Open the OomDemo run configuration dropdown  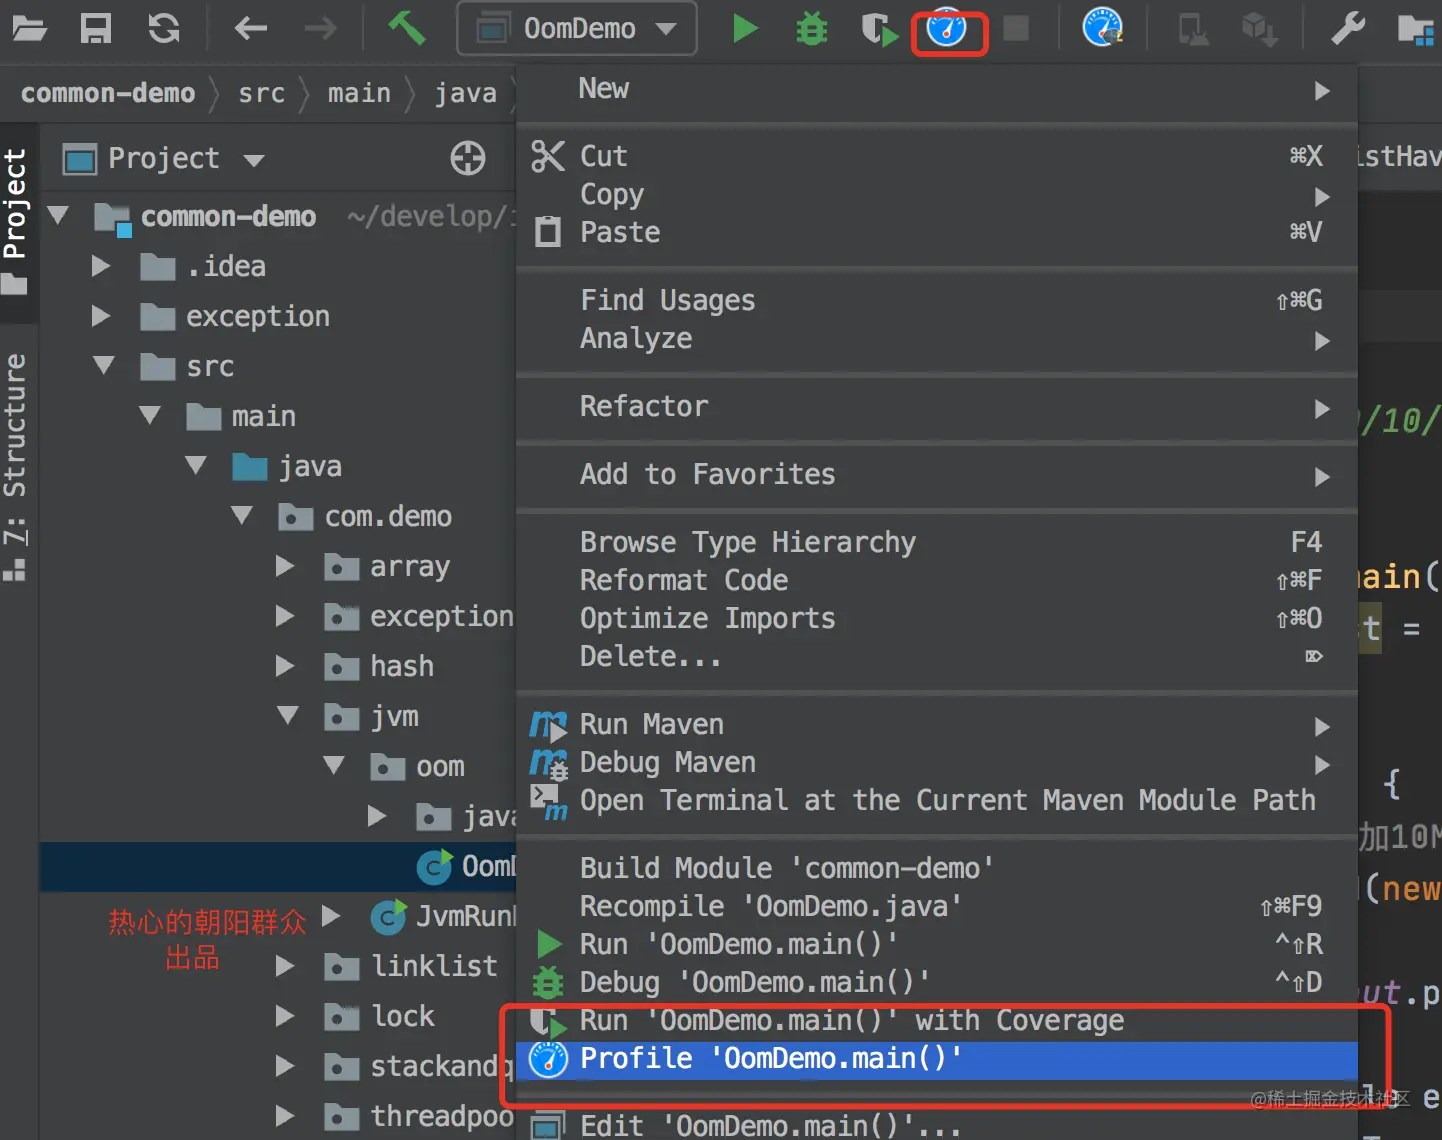point(577,28)
